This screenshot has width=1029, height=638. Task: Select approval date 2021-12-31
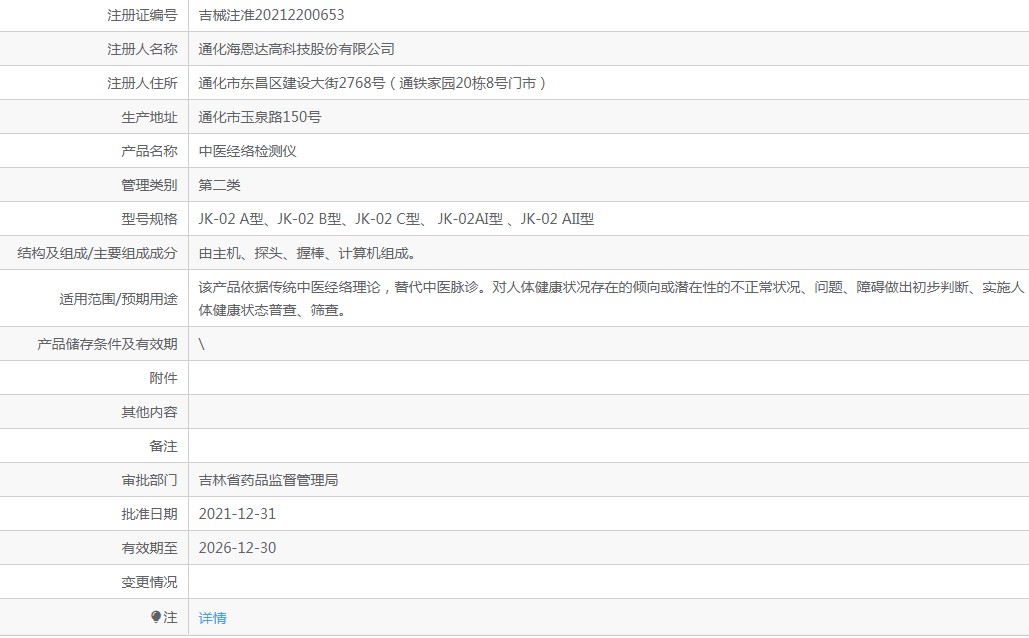238,514
